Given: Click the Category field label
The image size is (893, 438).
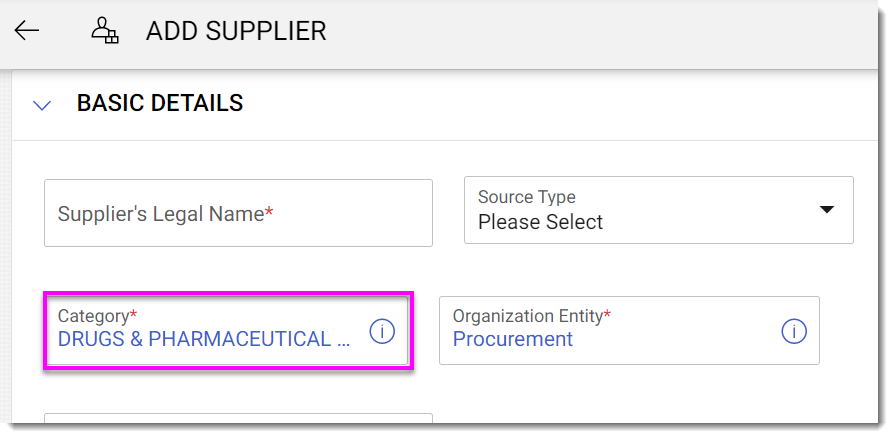Looking at the screenshot, I should coord(93,316).
